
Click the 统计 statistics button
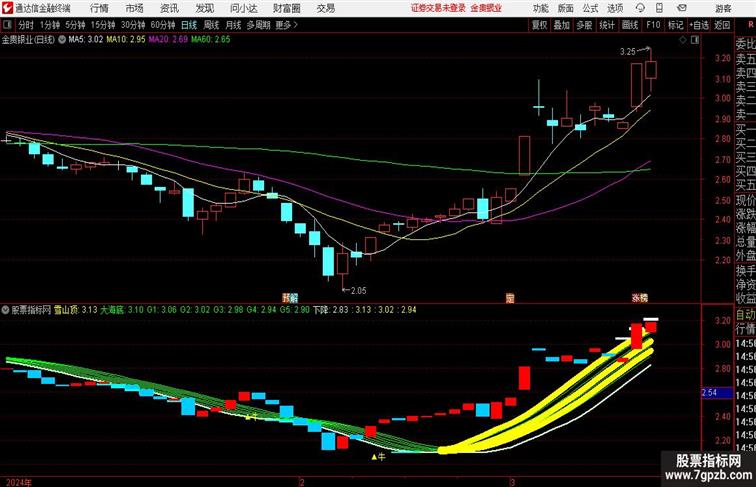pyautogui.click(x=607, y=25)
